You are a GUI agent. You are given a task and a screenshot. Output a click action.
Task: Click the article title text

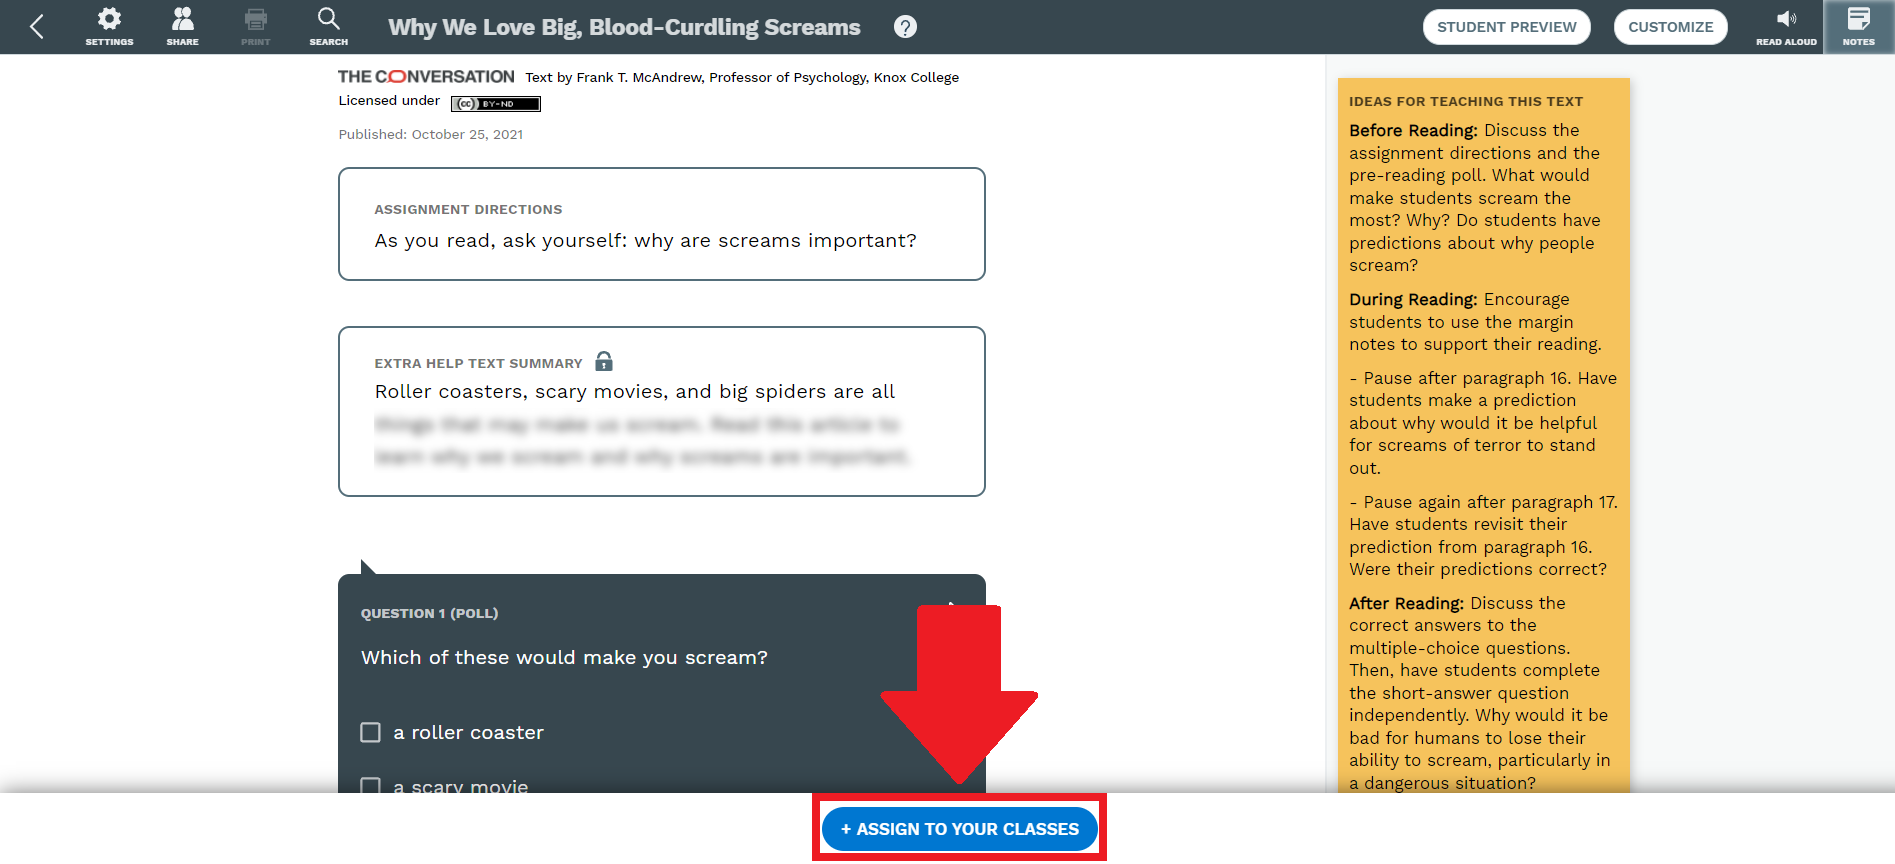[624, 27]
